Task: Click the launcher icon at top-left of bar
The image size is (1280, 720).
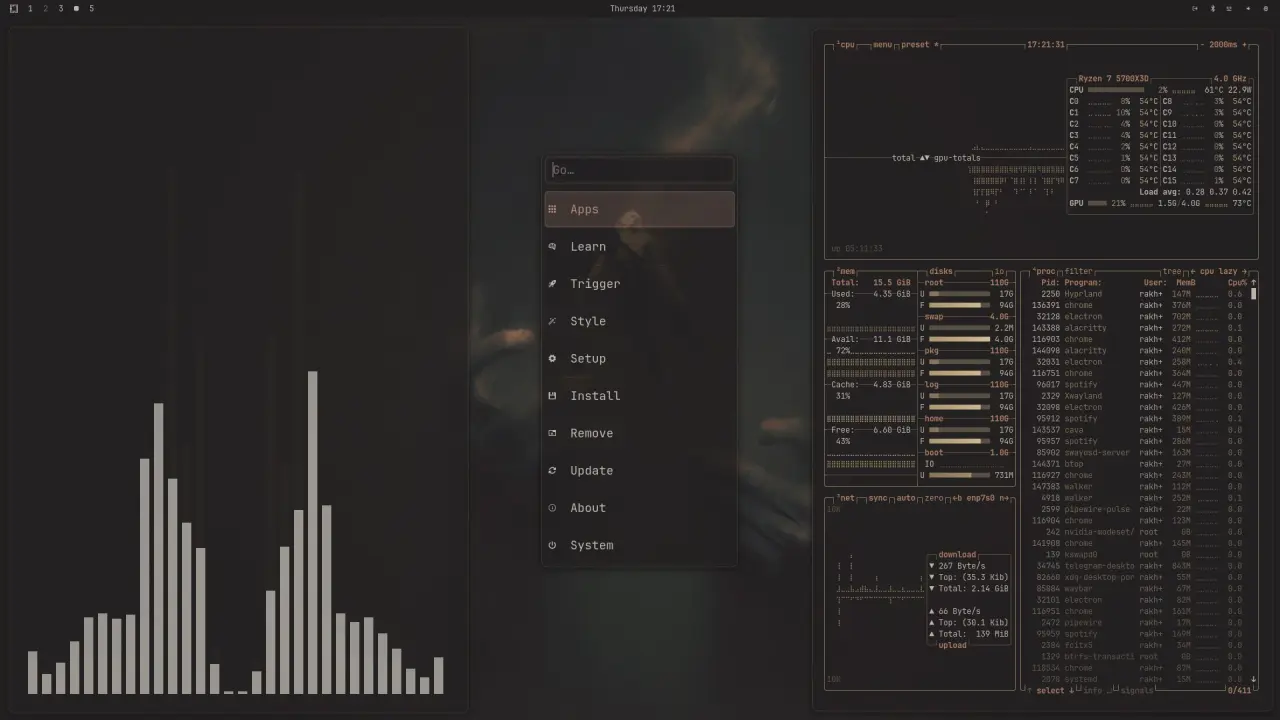Action: click(x=14, y=8)
